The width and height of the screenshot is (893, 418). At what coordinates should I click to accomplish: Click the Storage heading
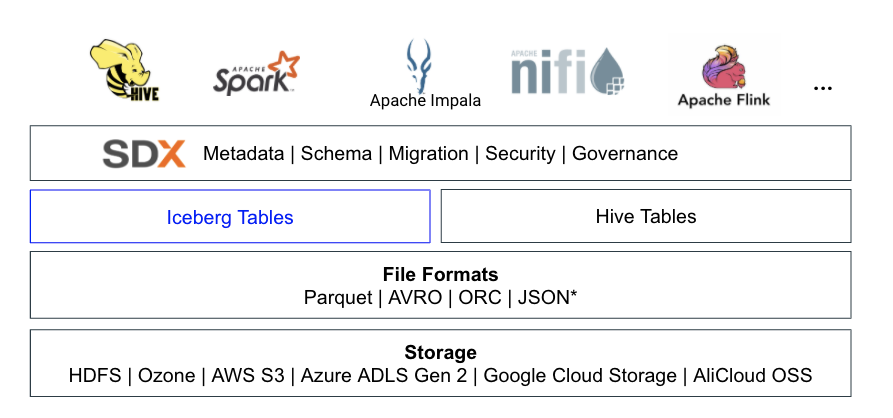pos(440,352)
